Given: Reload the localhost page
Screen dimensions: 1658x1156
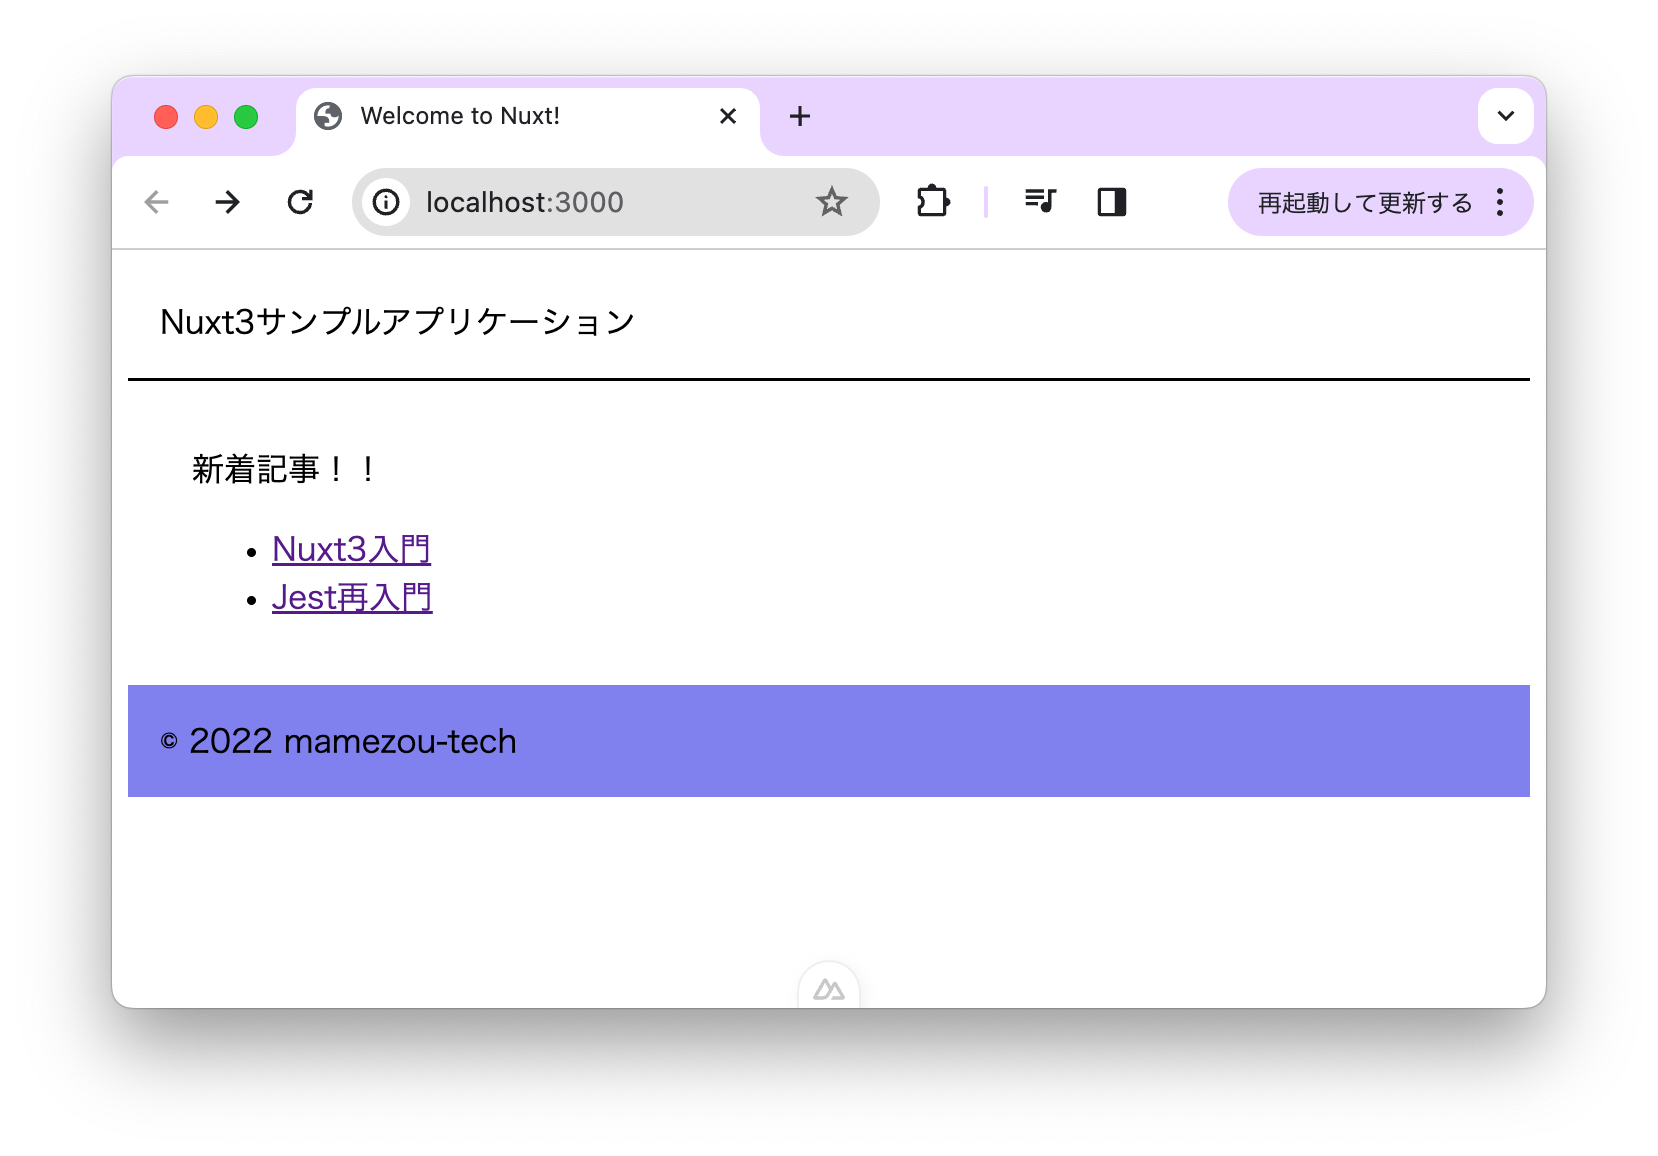Looking at the screenshot, I should (x=300, y=202).
